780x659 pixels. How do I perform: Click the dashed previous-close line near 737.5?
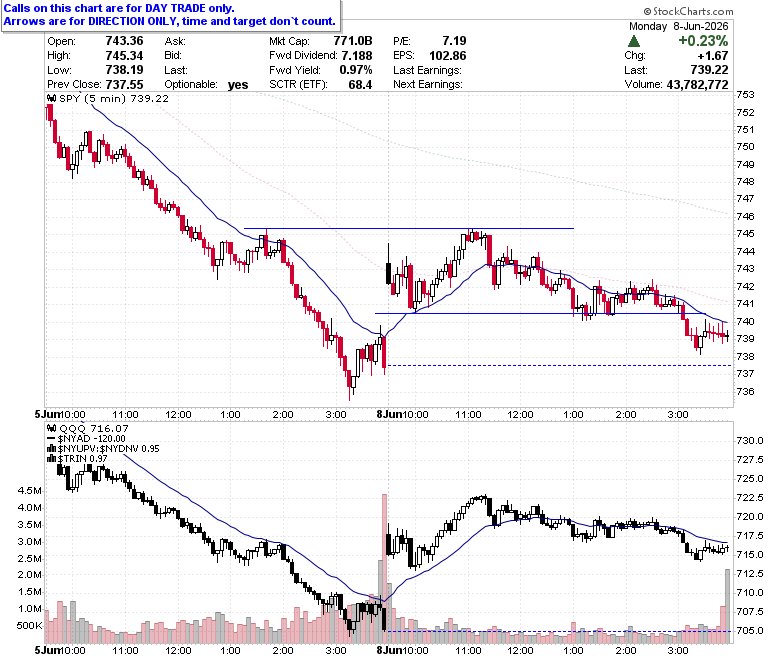tap(559, 366)
